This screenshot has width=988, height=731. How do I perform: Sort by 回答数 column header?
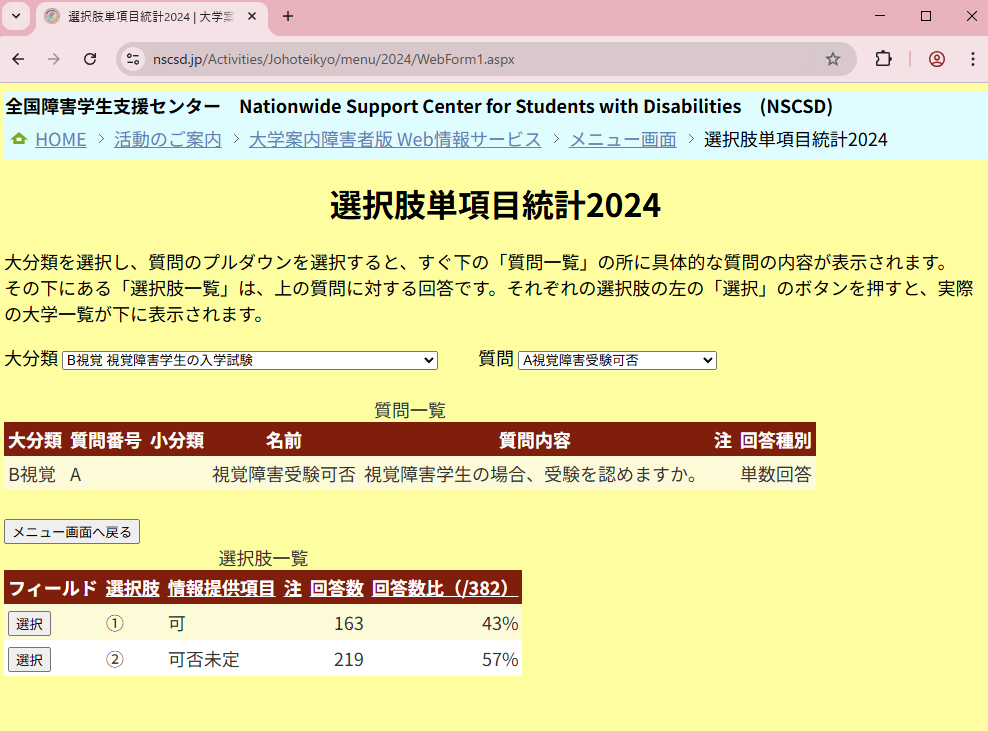click(336, 588)
